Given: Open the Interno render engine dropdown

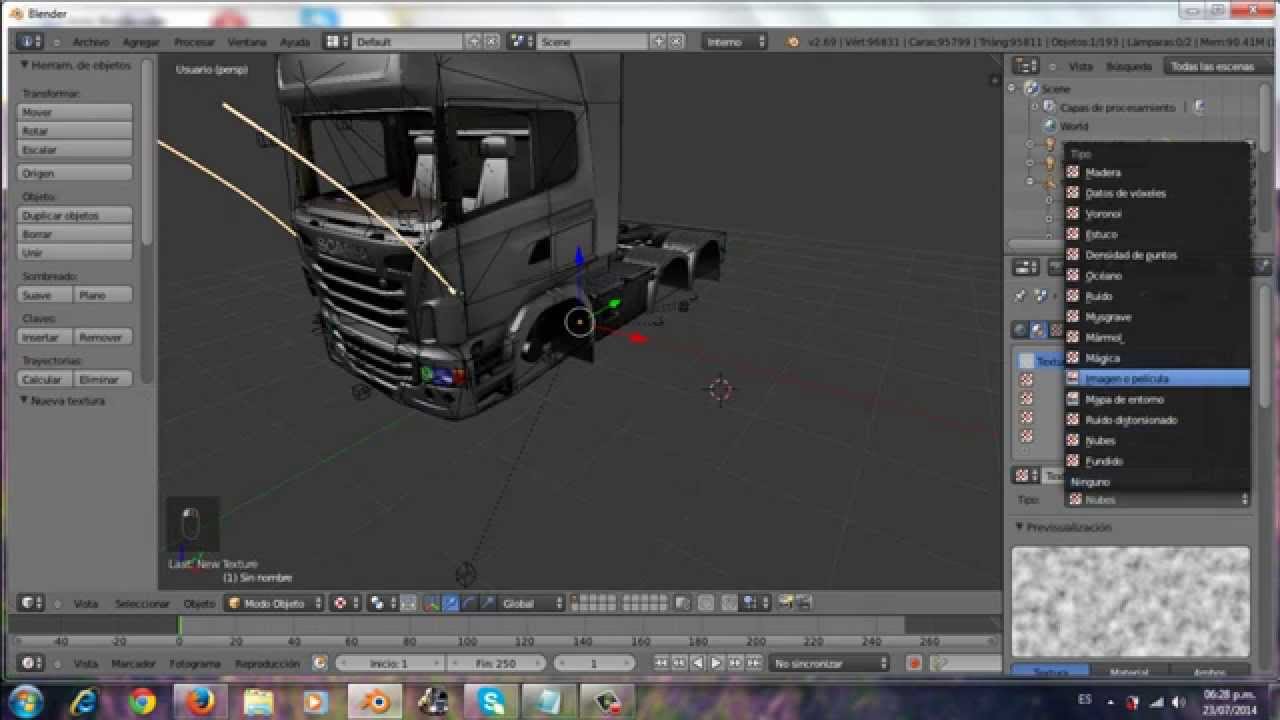Looking at the screenshot, I should coord(735,42).
